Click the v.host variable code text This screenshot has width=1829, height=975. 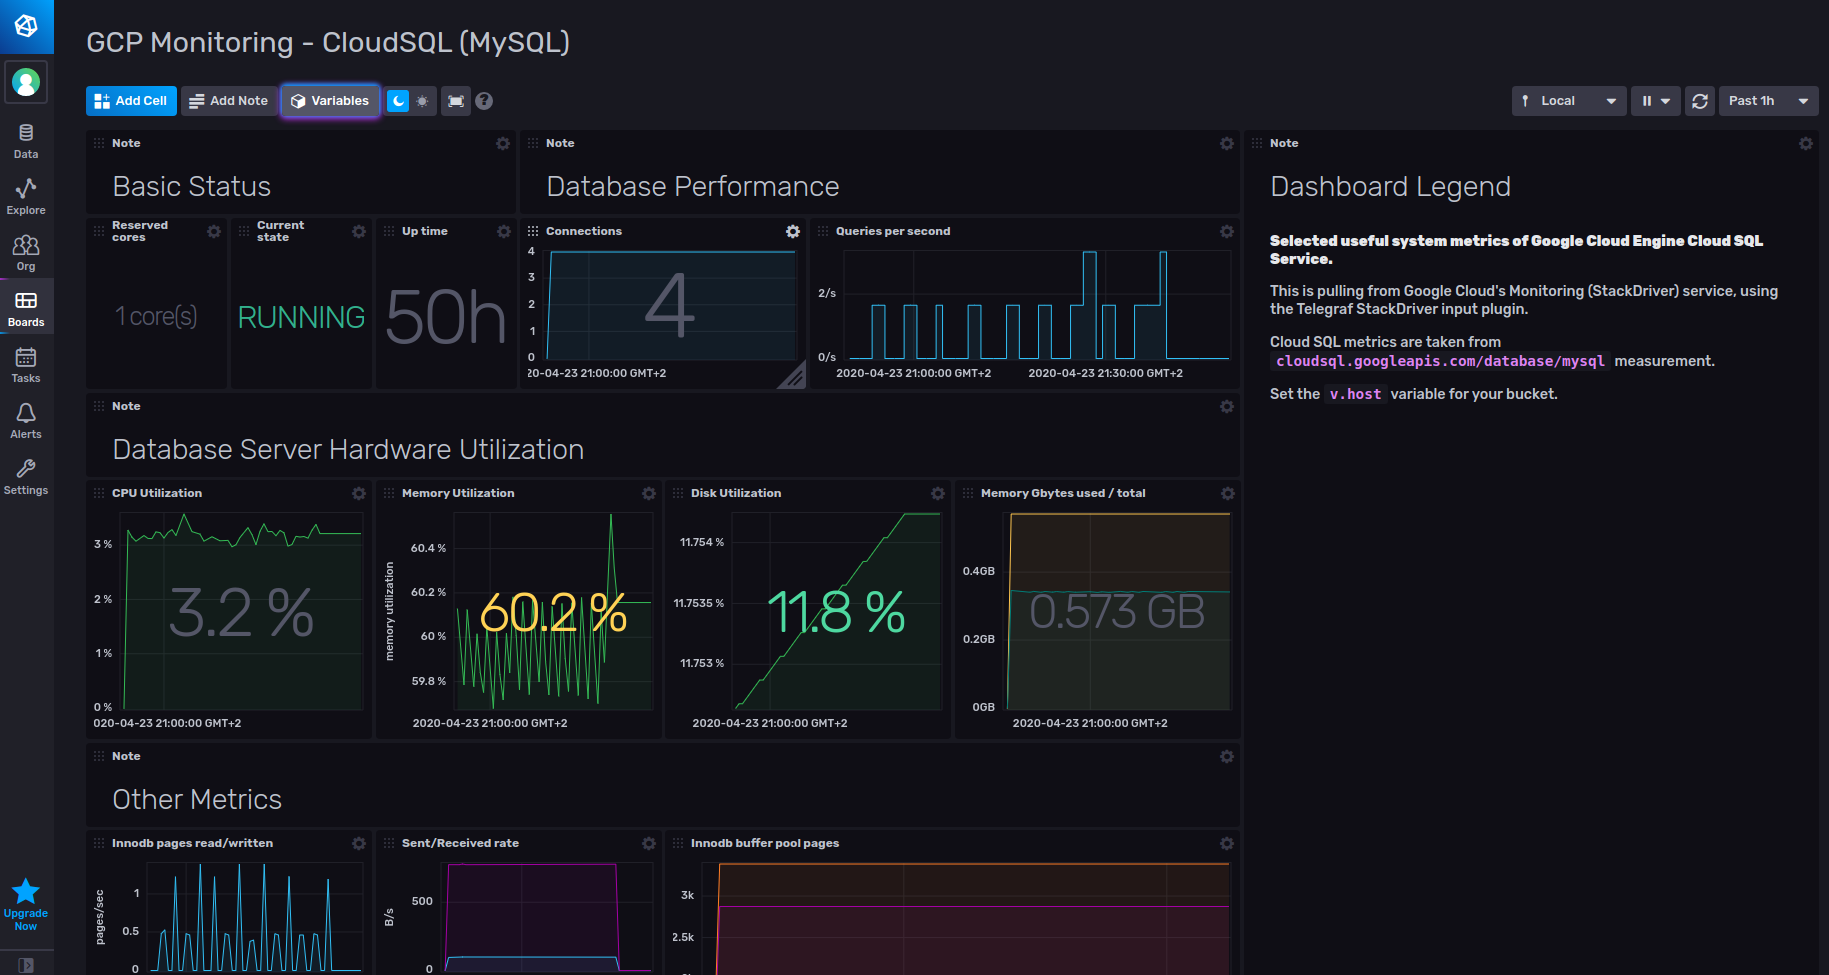click(x=1355, y=394)
